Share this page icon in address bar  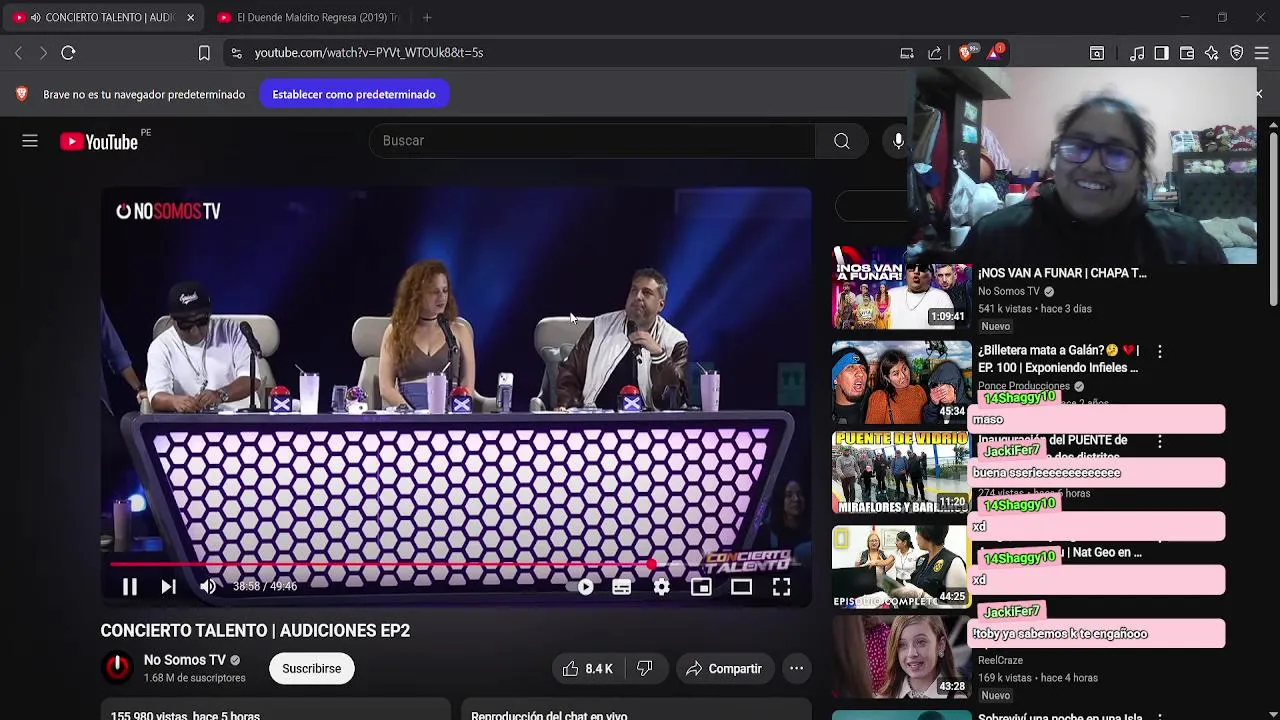point(934,53)
